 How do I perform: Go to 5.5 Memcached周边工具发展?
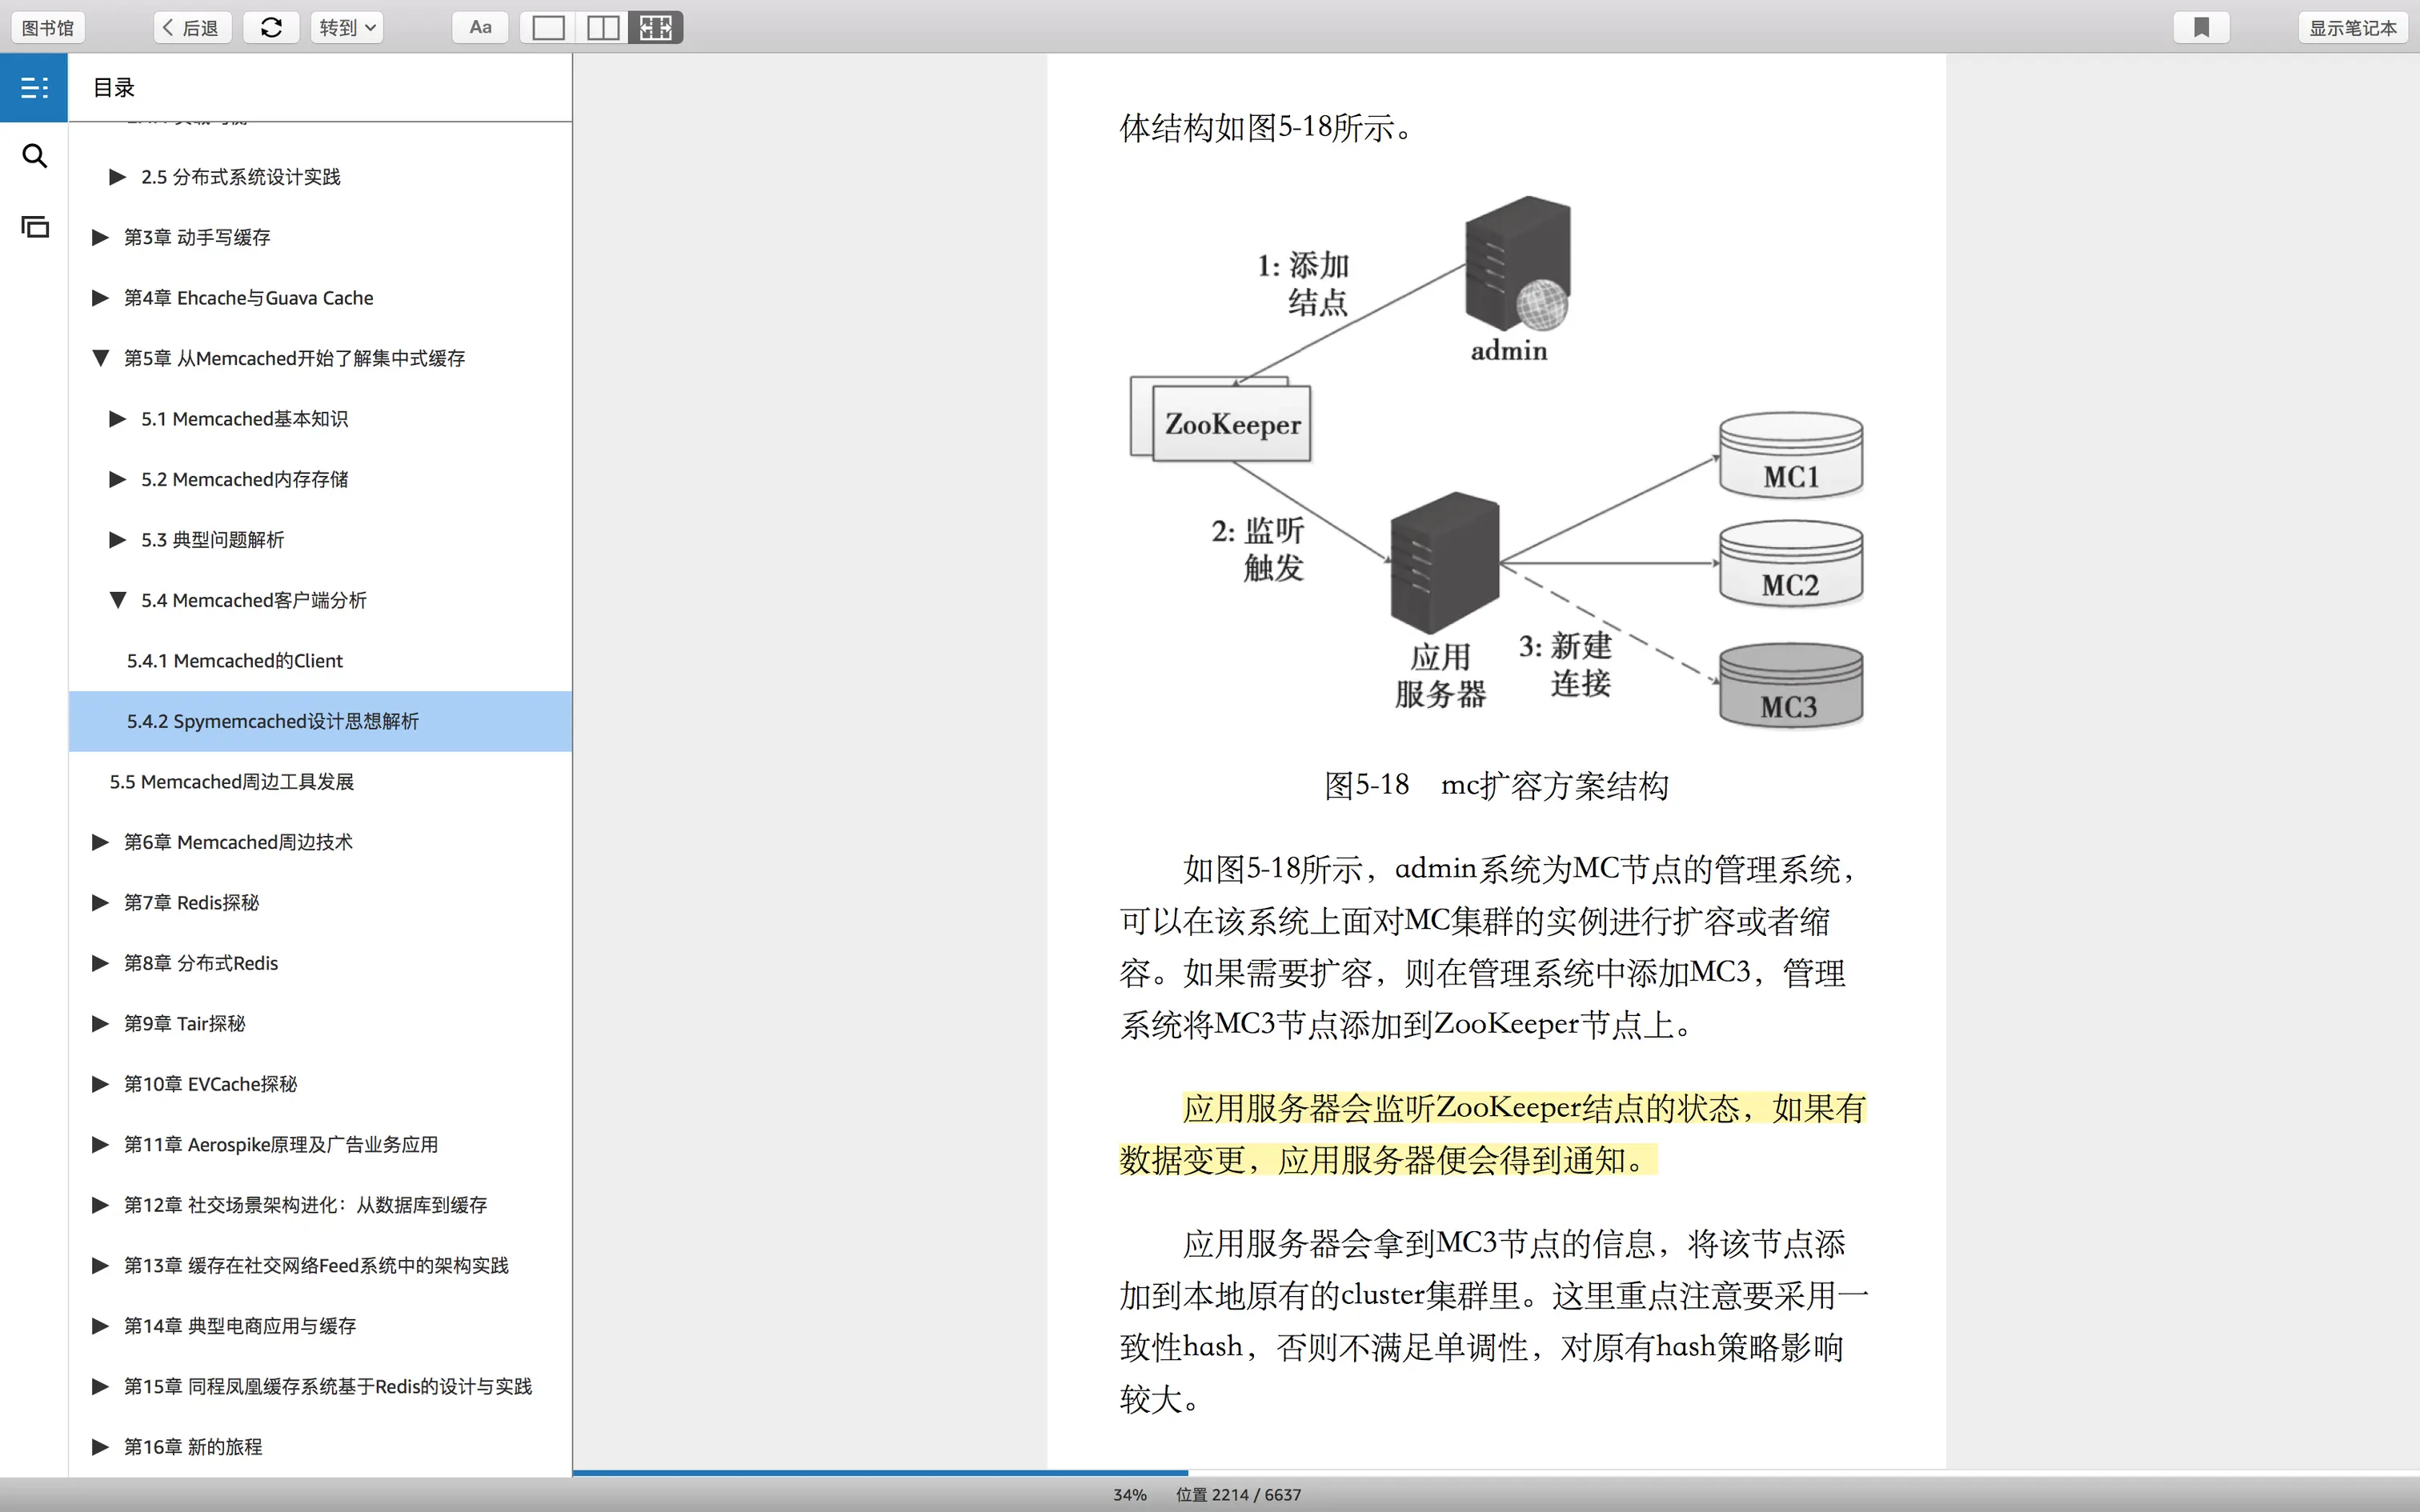point(231,782)
